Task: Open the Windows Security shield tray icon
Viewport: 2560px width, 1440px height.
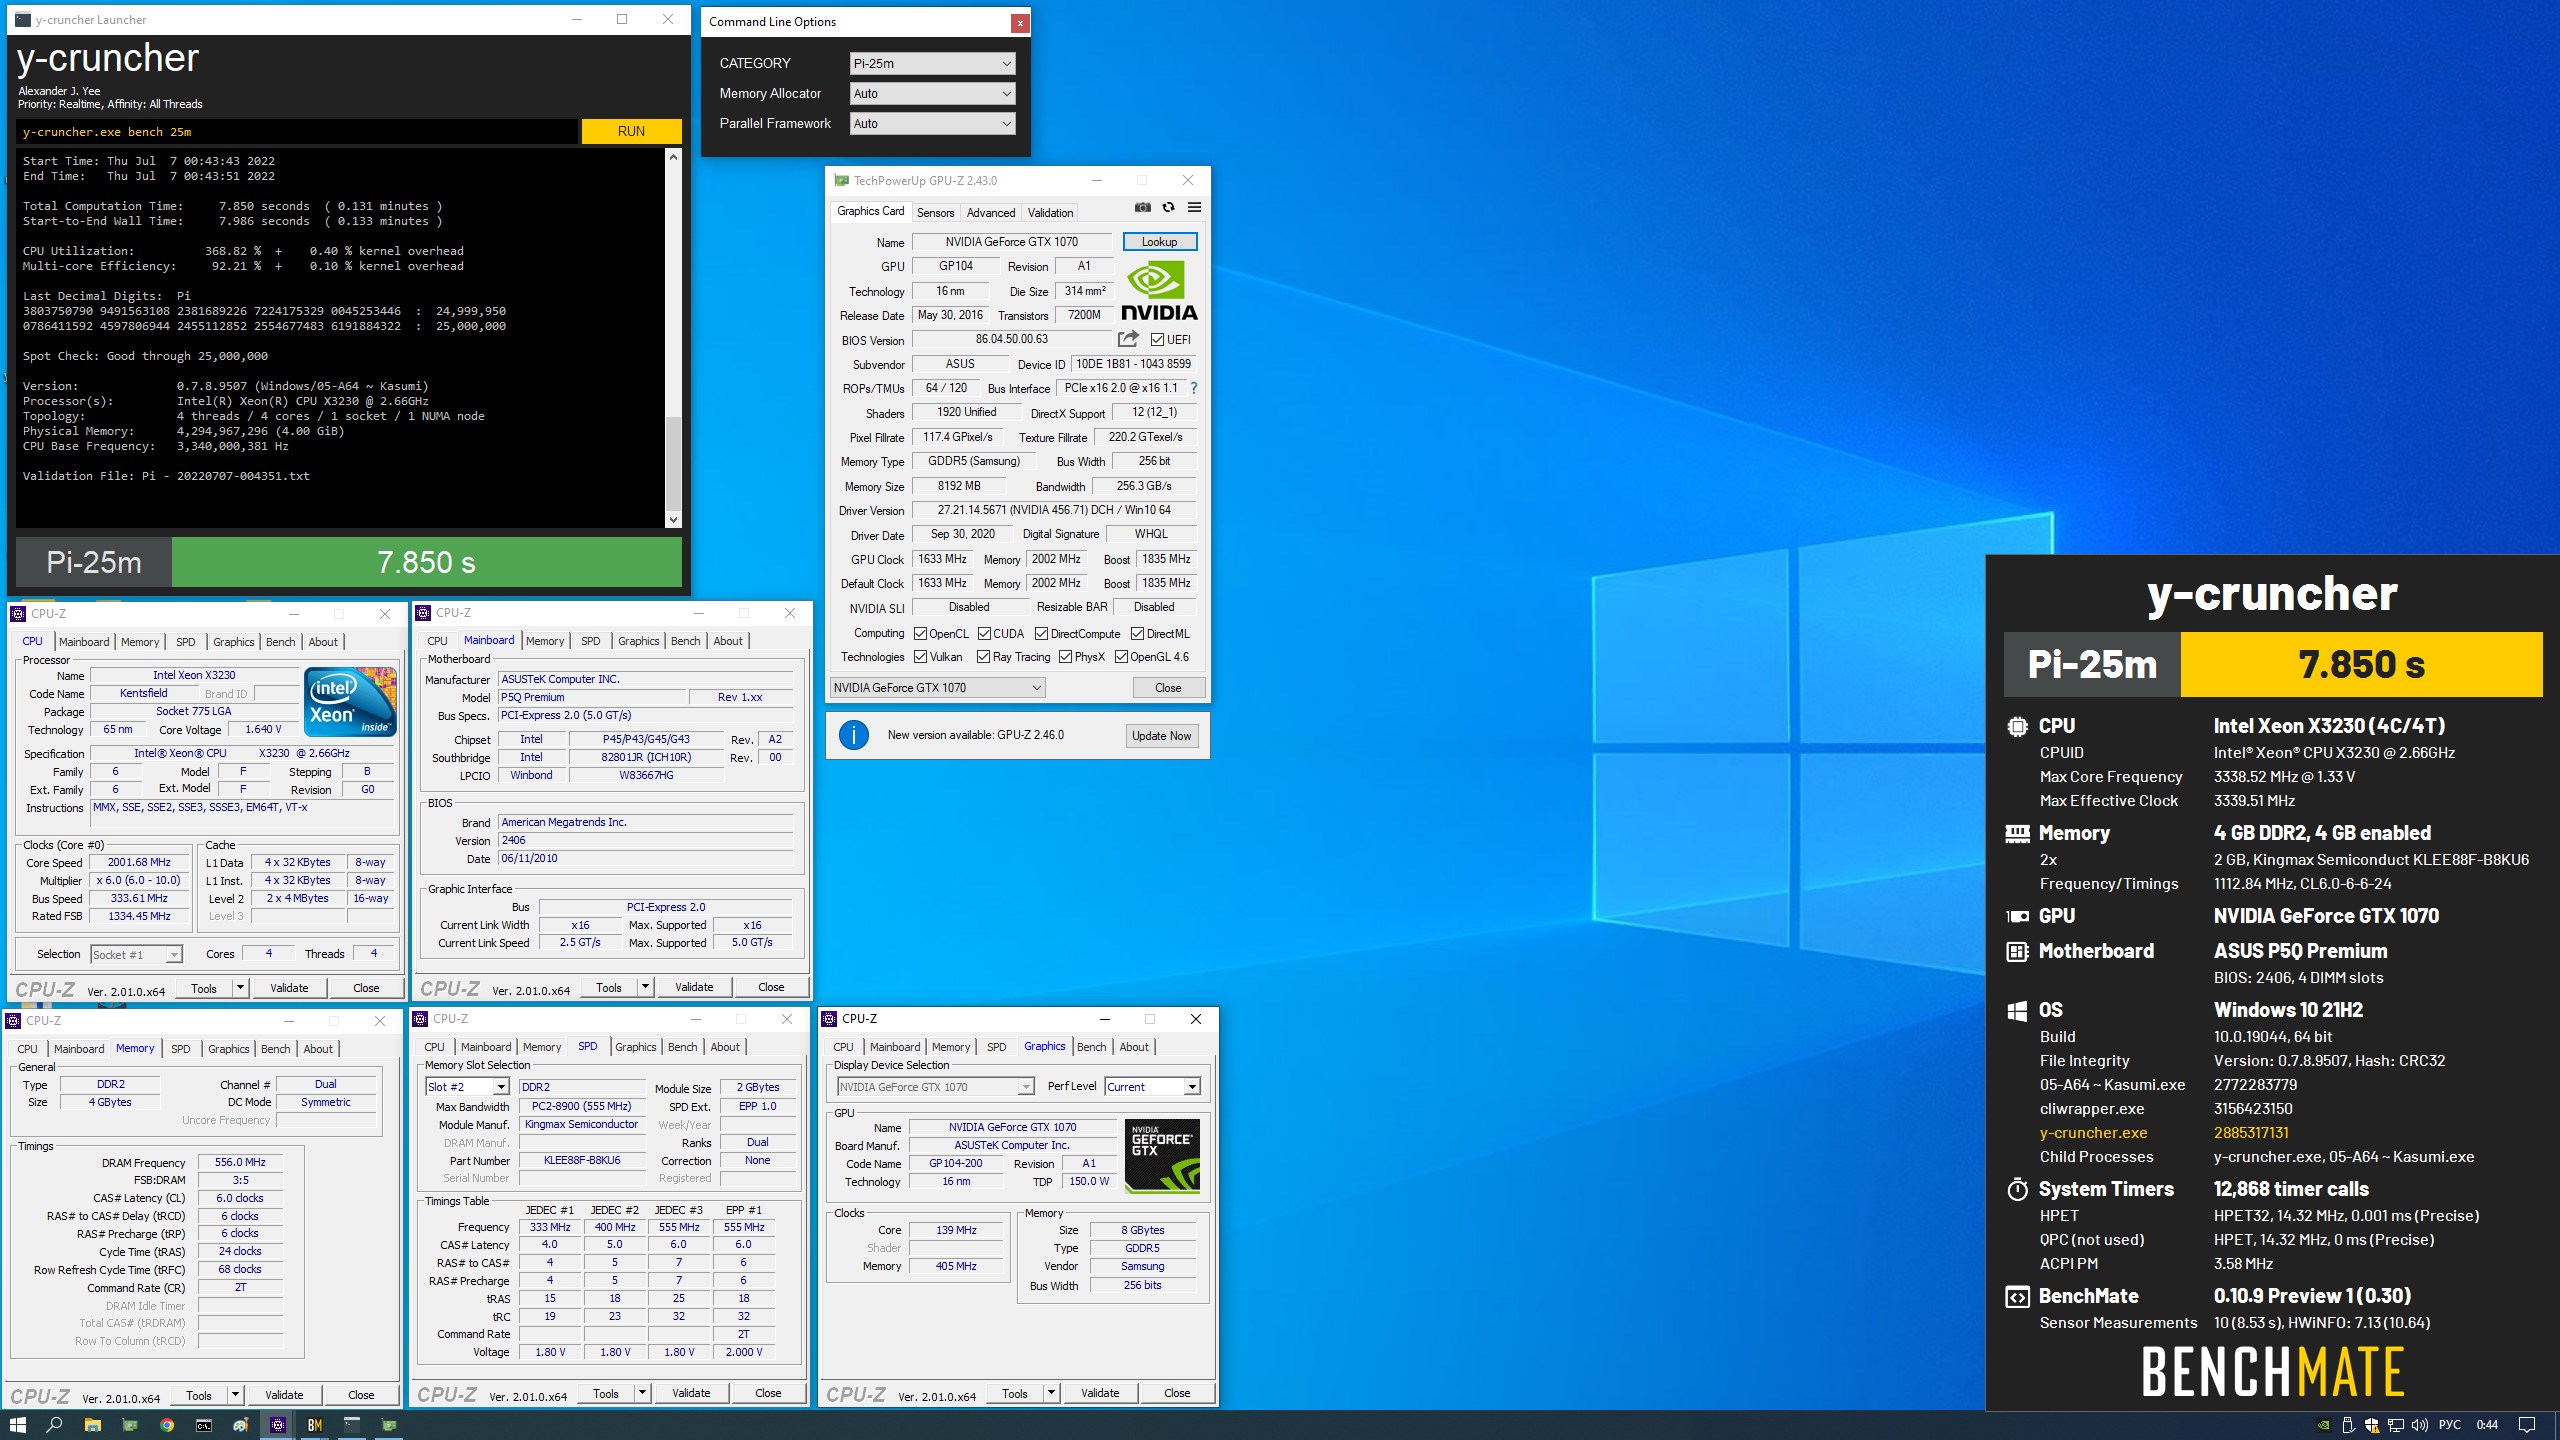Action: point(2372,1425)
